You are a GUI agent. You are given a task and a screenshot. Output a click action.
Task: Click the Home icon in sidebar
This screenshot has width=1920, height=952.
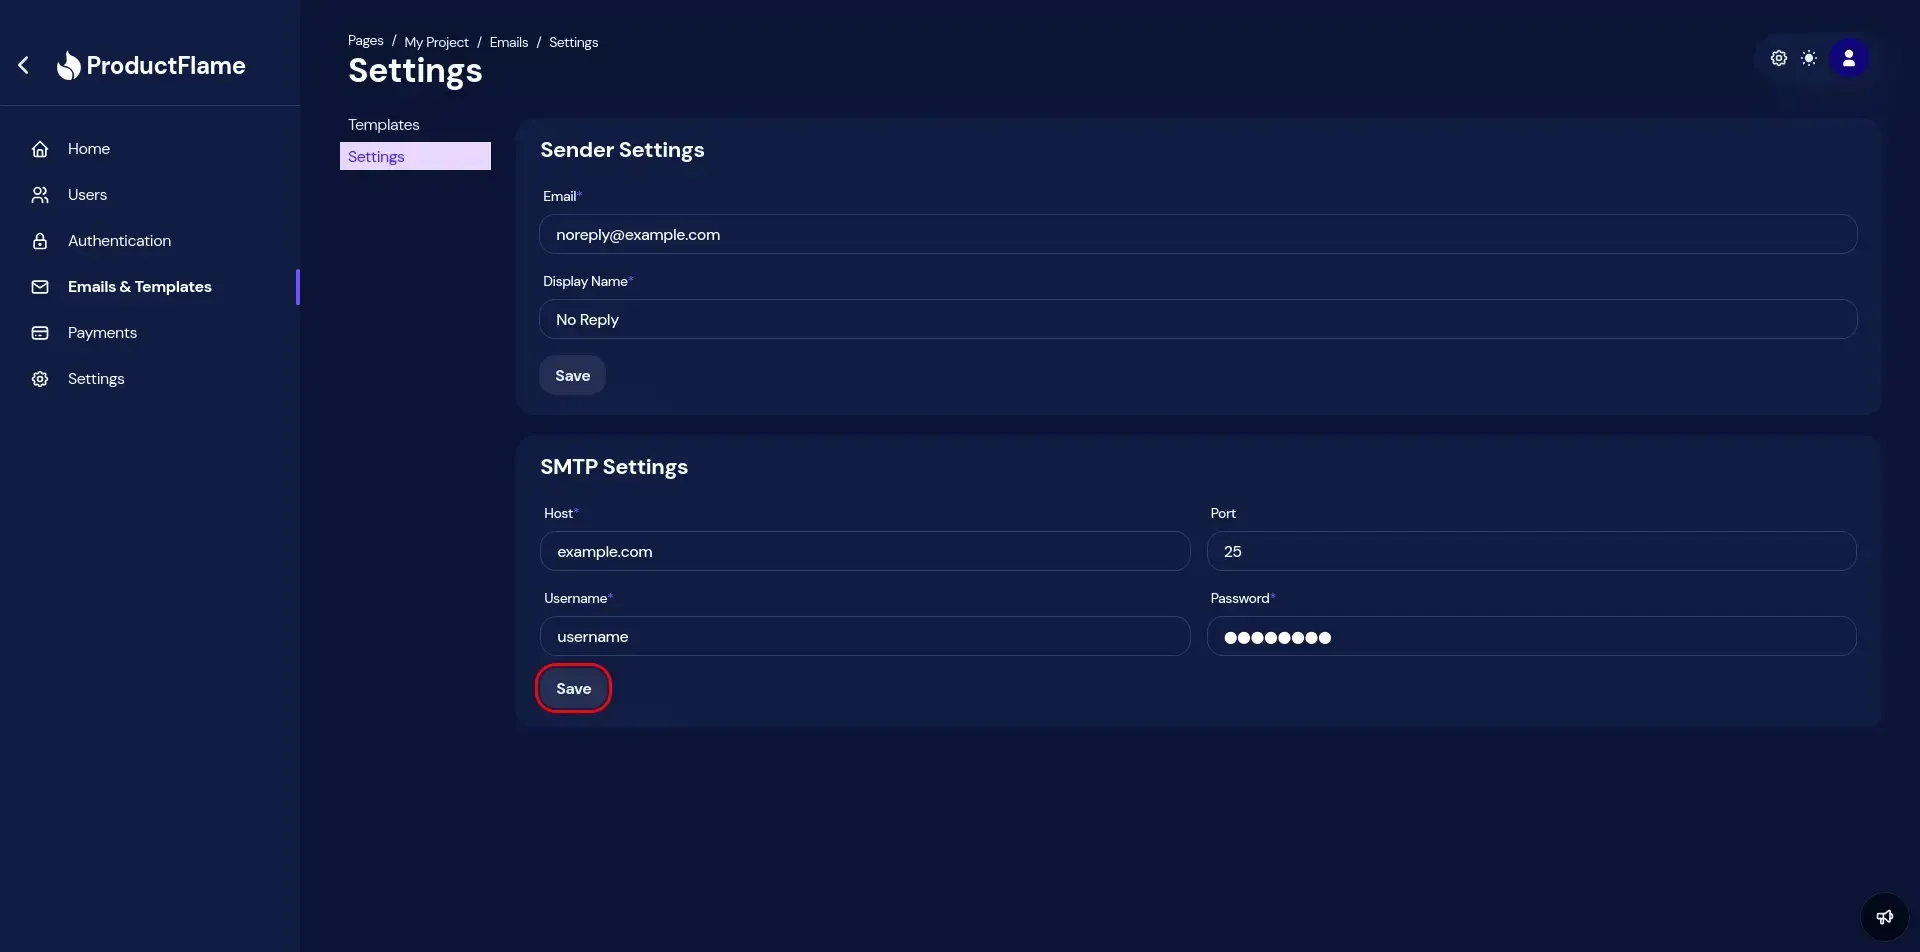click(40, 149)
